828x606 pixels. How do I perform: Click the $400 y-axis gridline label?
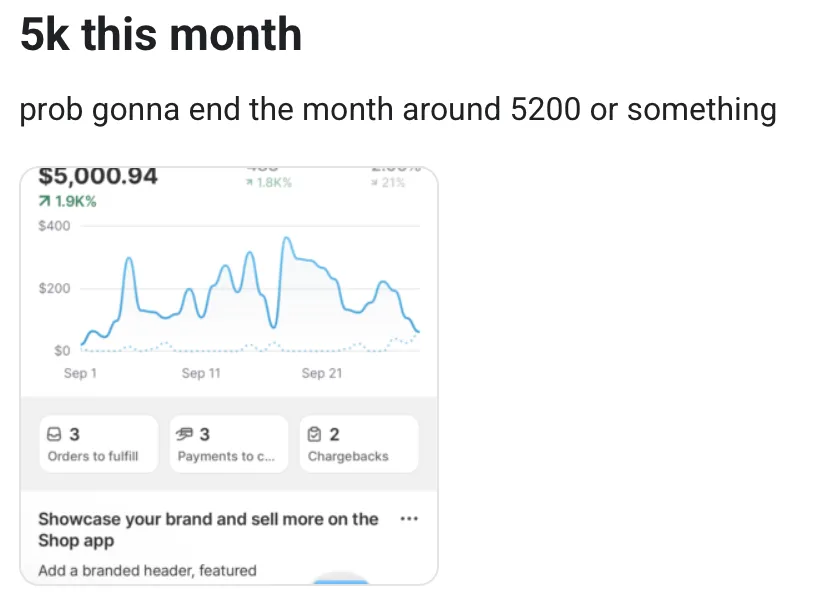point(54,226)
